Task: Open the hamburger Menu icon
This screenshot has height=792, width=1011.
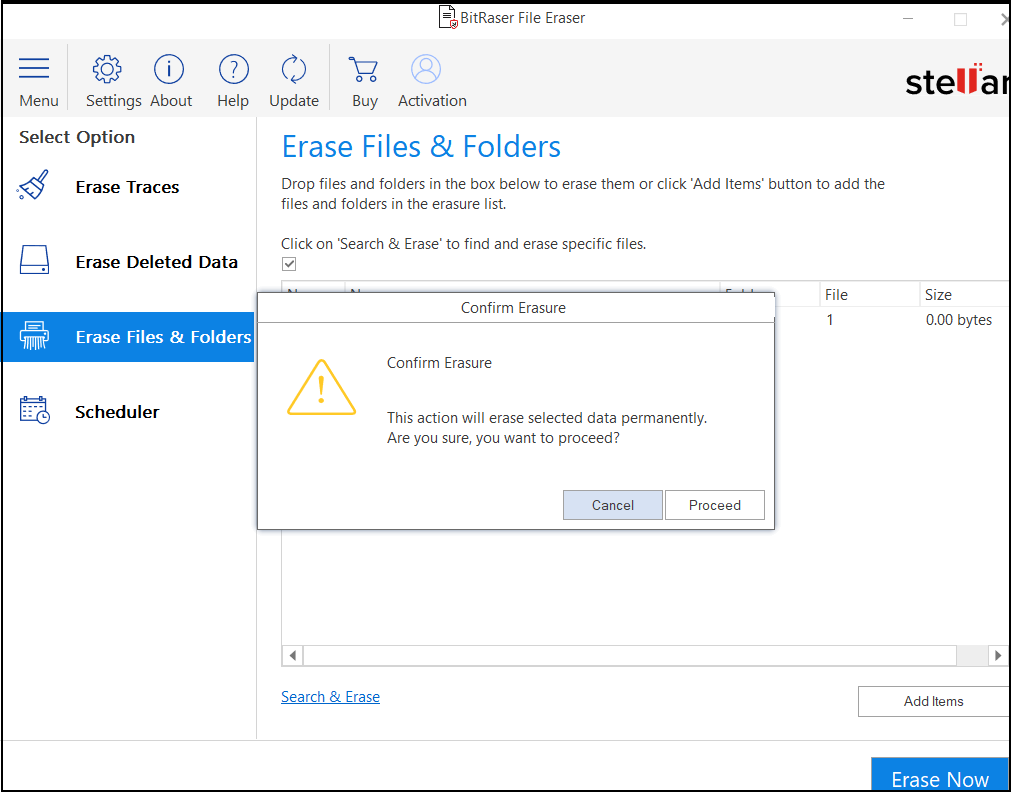Action: (x=34, y=68)
